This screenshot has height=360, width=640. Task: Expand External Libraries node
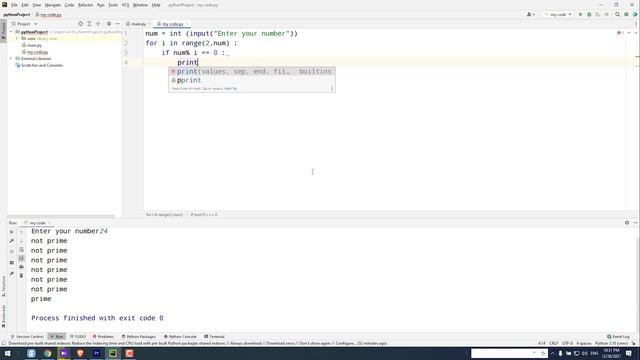11,58
